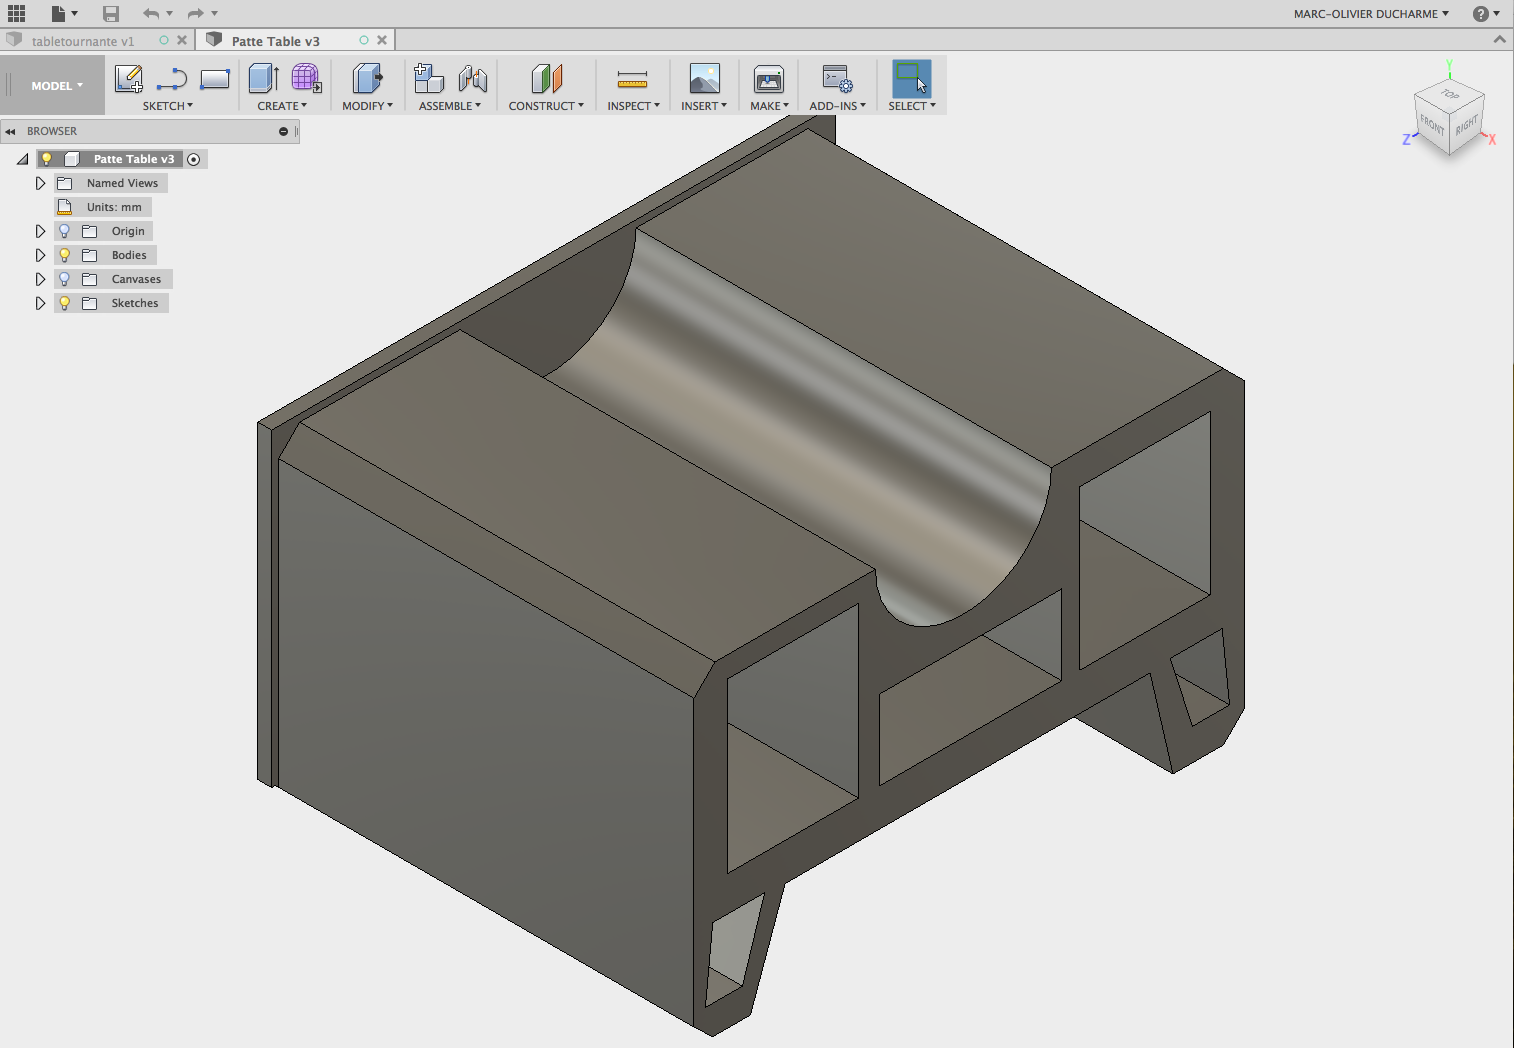
Task: Close the Patte Table v3 tab
Action: (x=382, y=40)
